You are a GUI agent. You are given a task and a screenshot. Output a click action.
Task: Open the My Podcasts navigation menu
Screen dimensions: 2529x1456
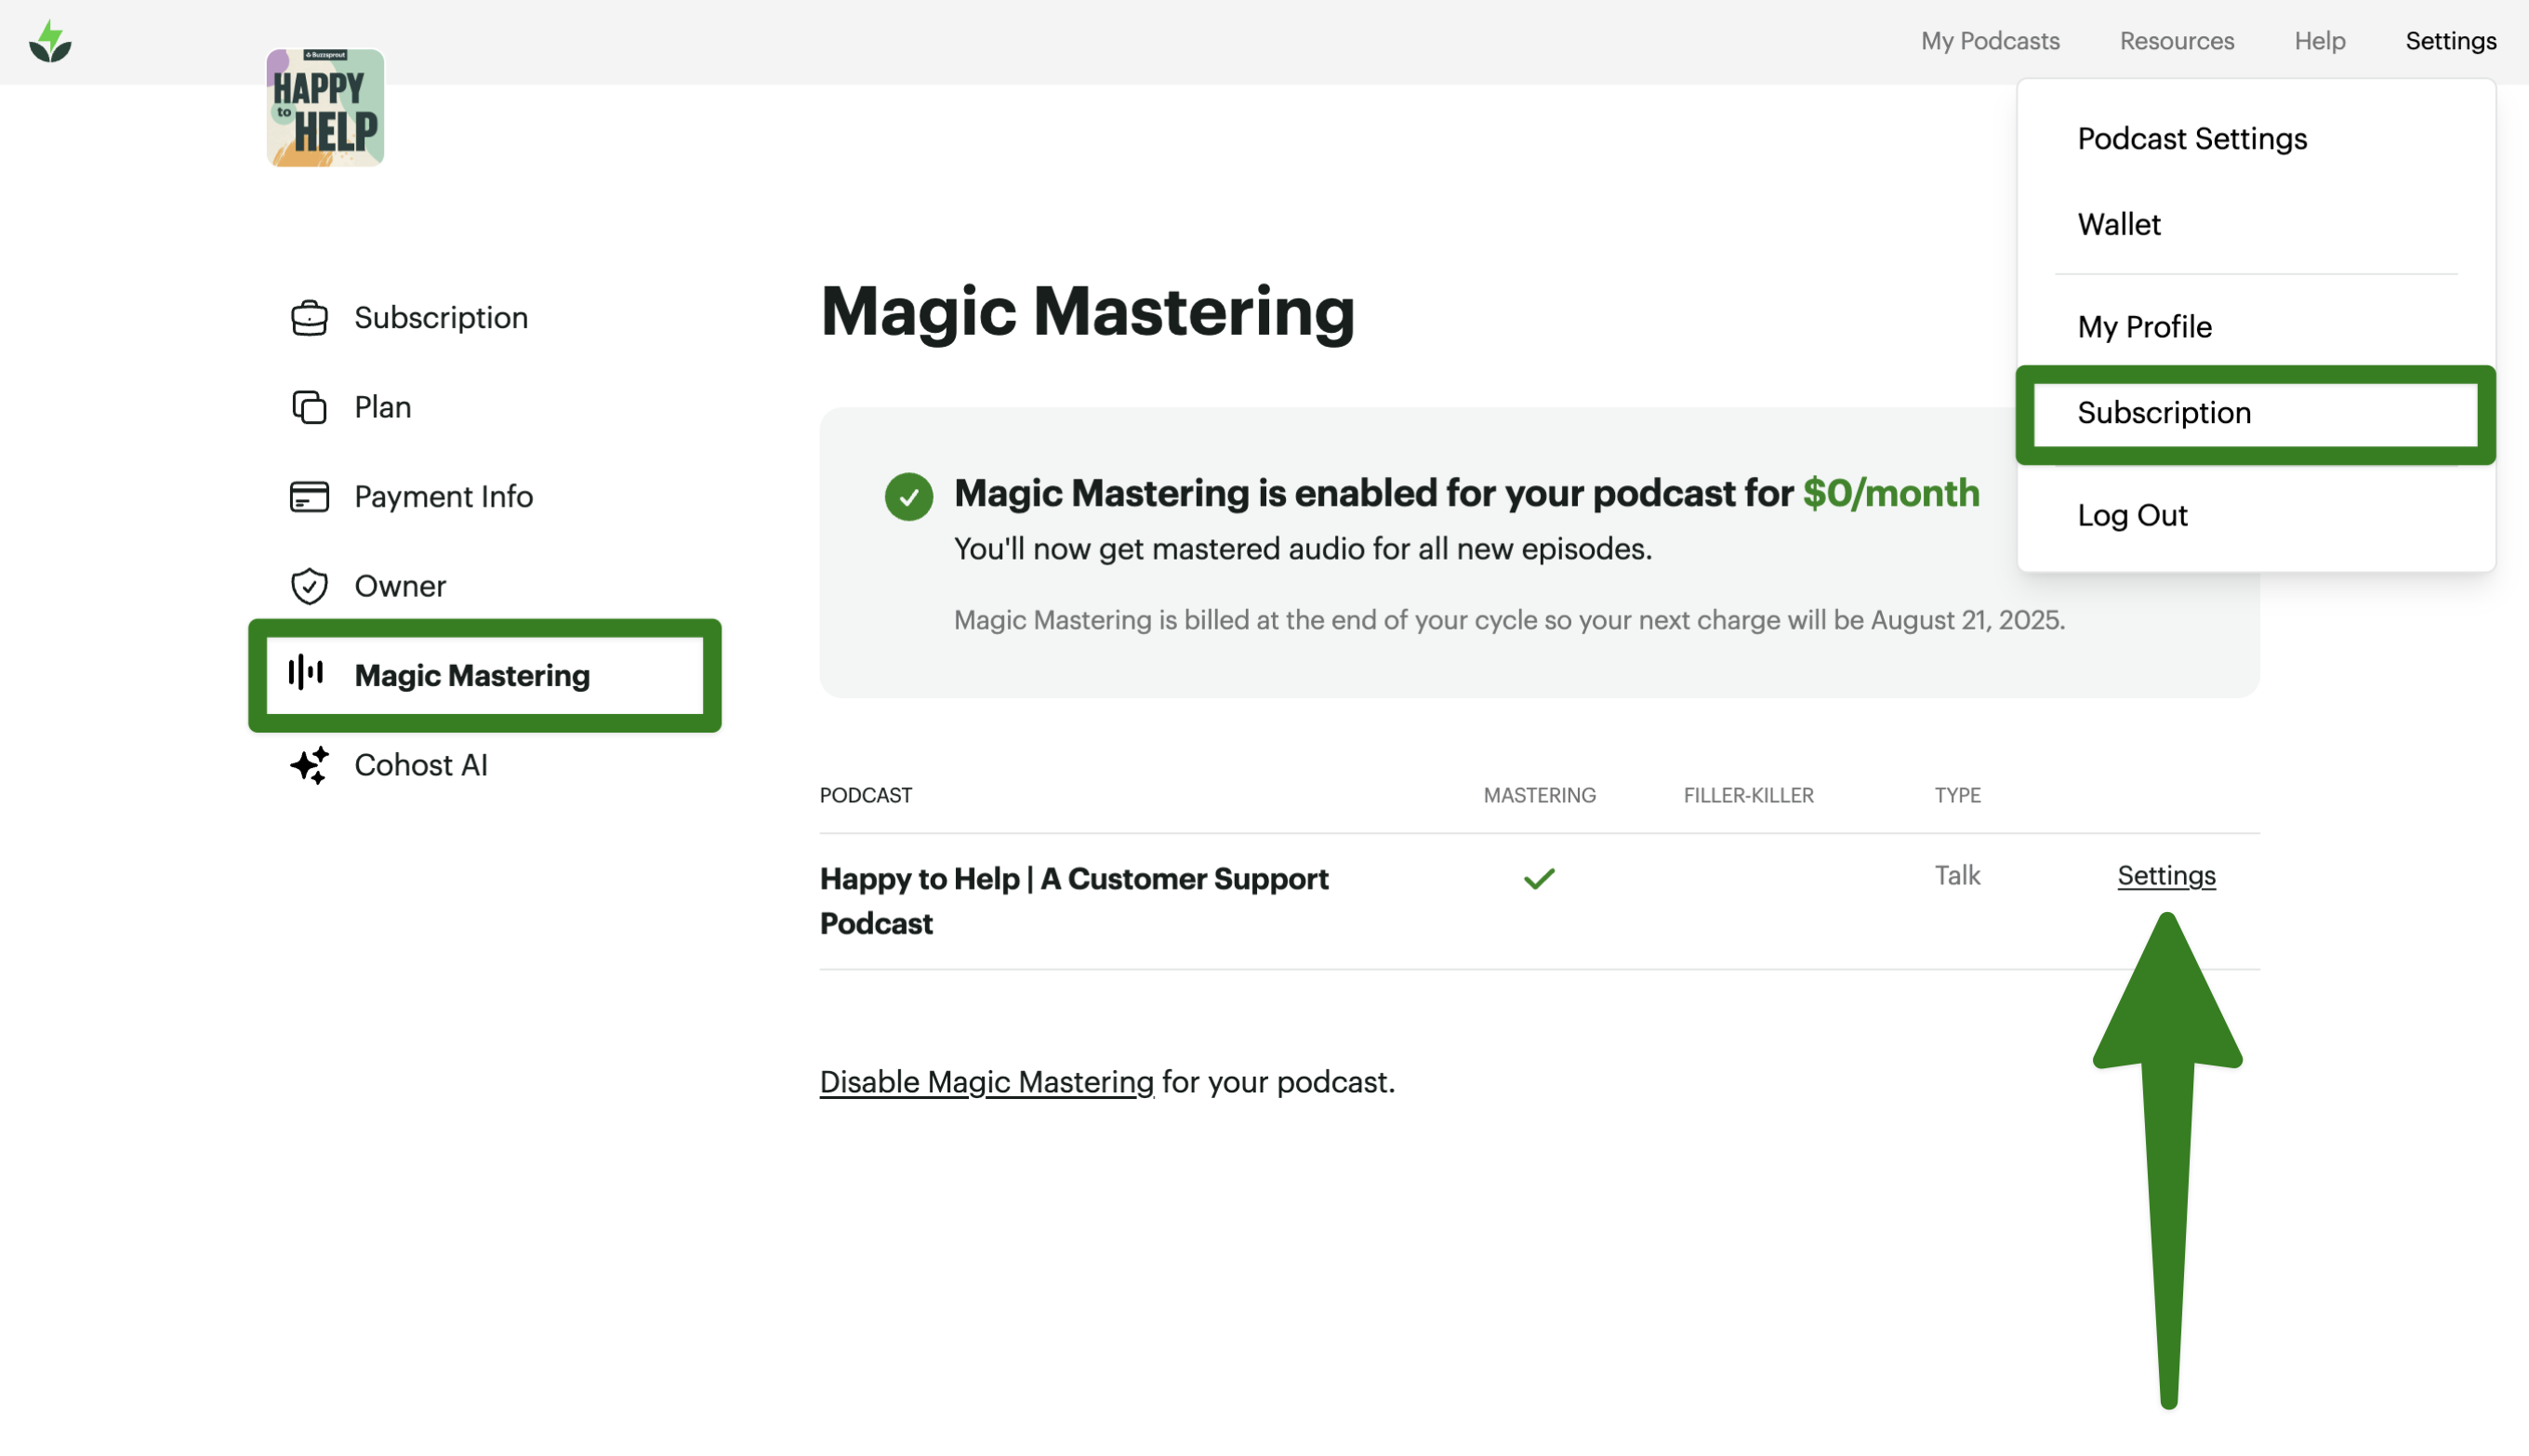(1989, 41)
